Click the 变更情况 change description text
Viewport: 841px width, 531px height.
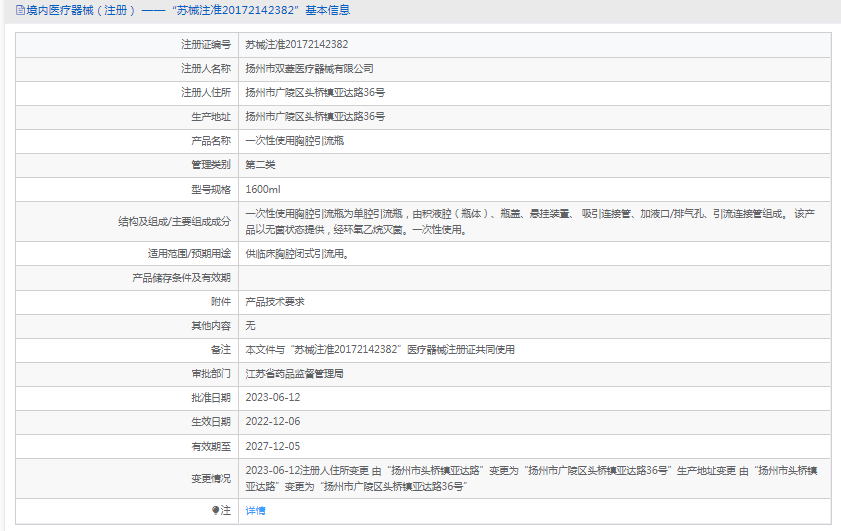pyautogui.click(x=531, y=478)
